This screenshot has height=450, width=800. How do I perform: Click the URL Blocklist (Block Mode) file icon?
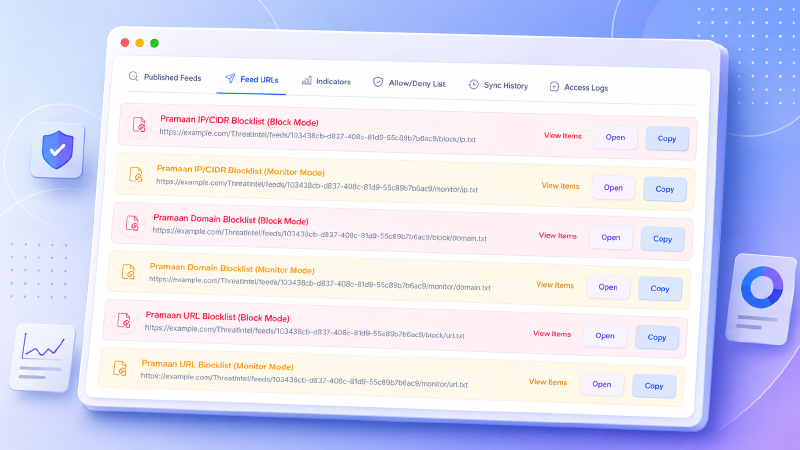click(x=124, y=320)
